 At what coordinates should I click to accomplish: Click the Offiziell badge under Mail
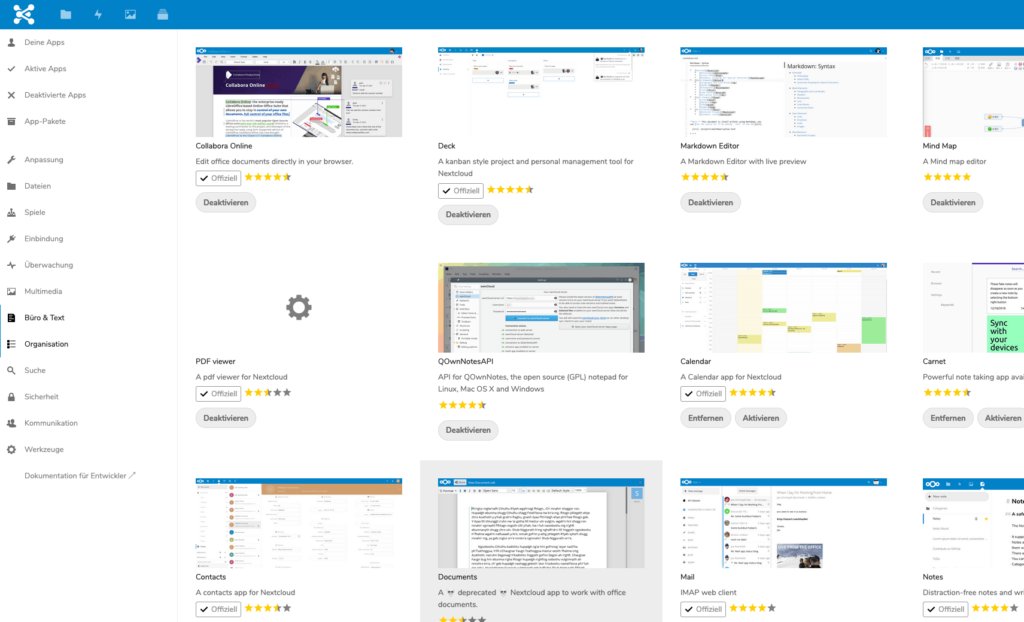[x=703, y=609]
